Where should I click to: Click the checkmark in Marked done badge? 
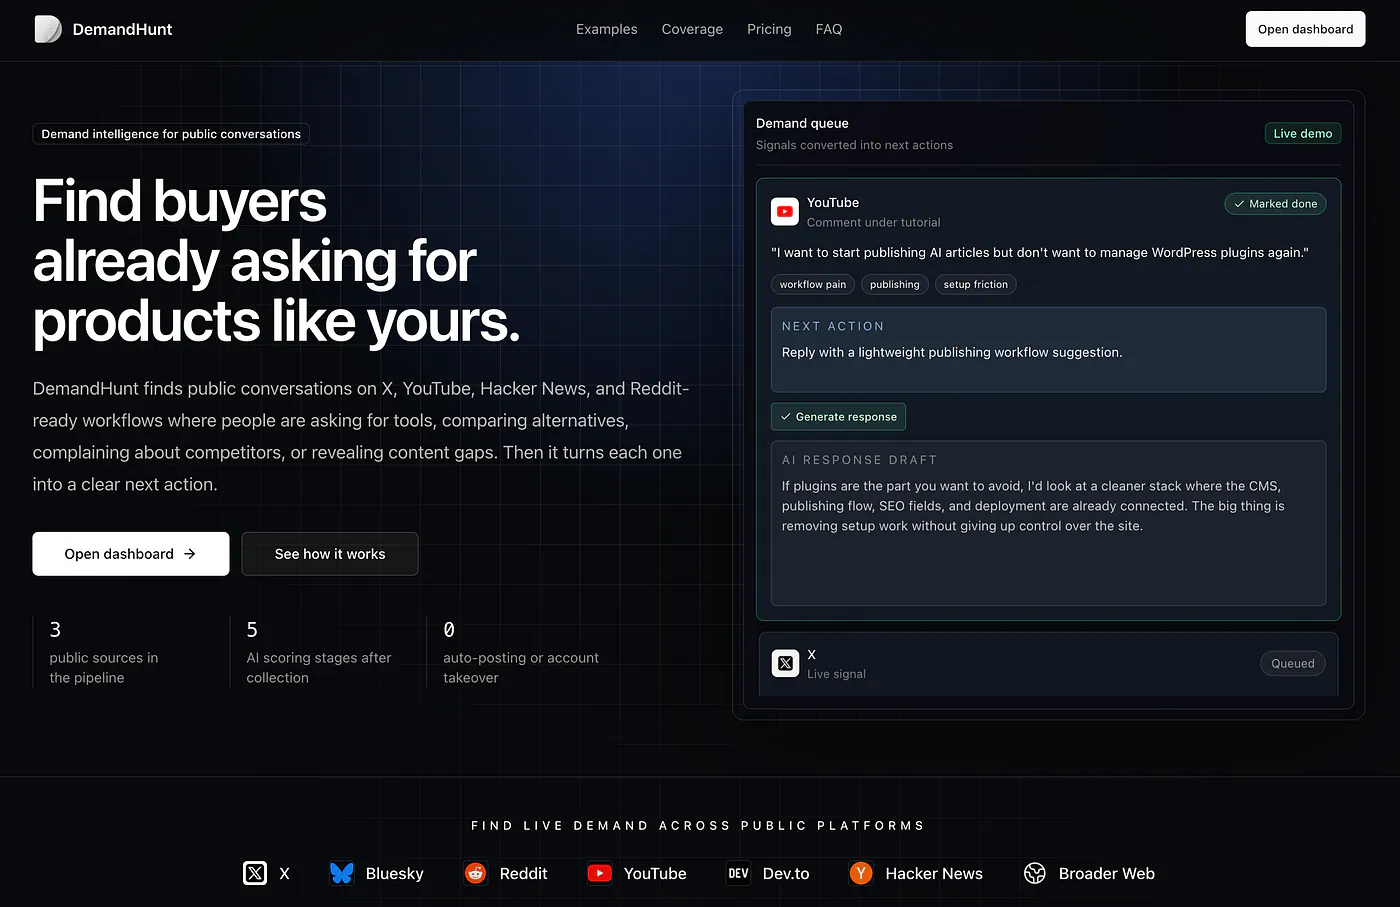pos(1239,204)
